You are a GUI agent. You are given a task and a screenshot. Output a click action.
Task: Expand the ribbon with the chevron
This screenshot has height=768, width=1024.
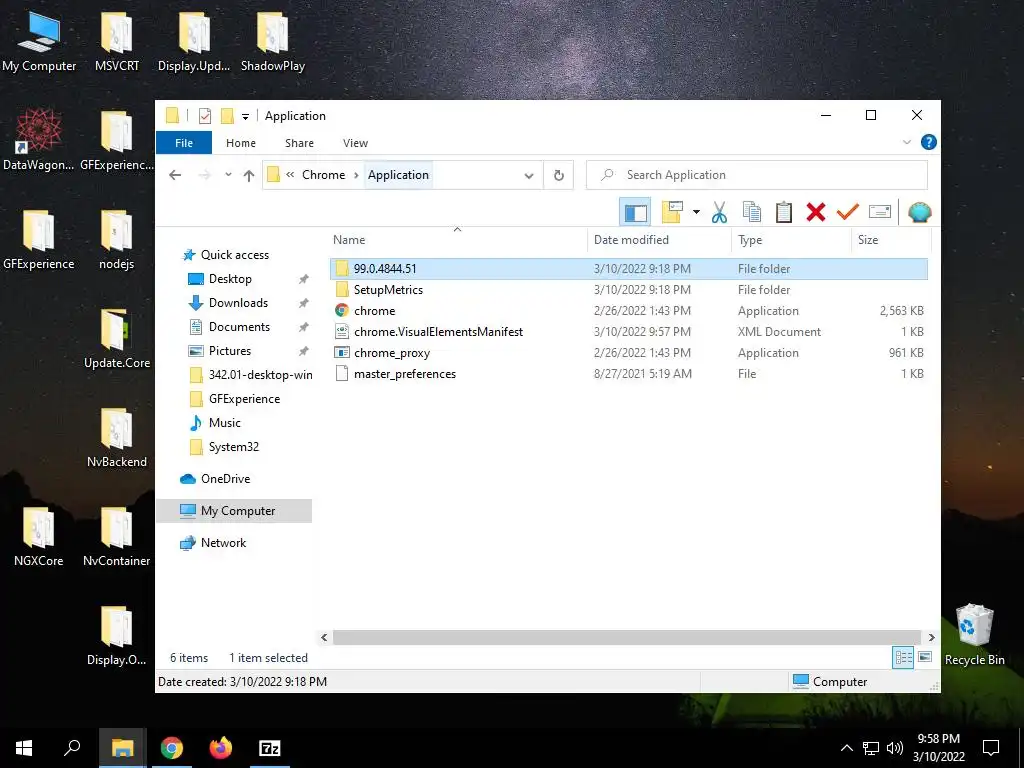coord(906,142)
